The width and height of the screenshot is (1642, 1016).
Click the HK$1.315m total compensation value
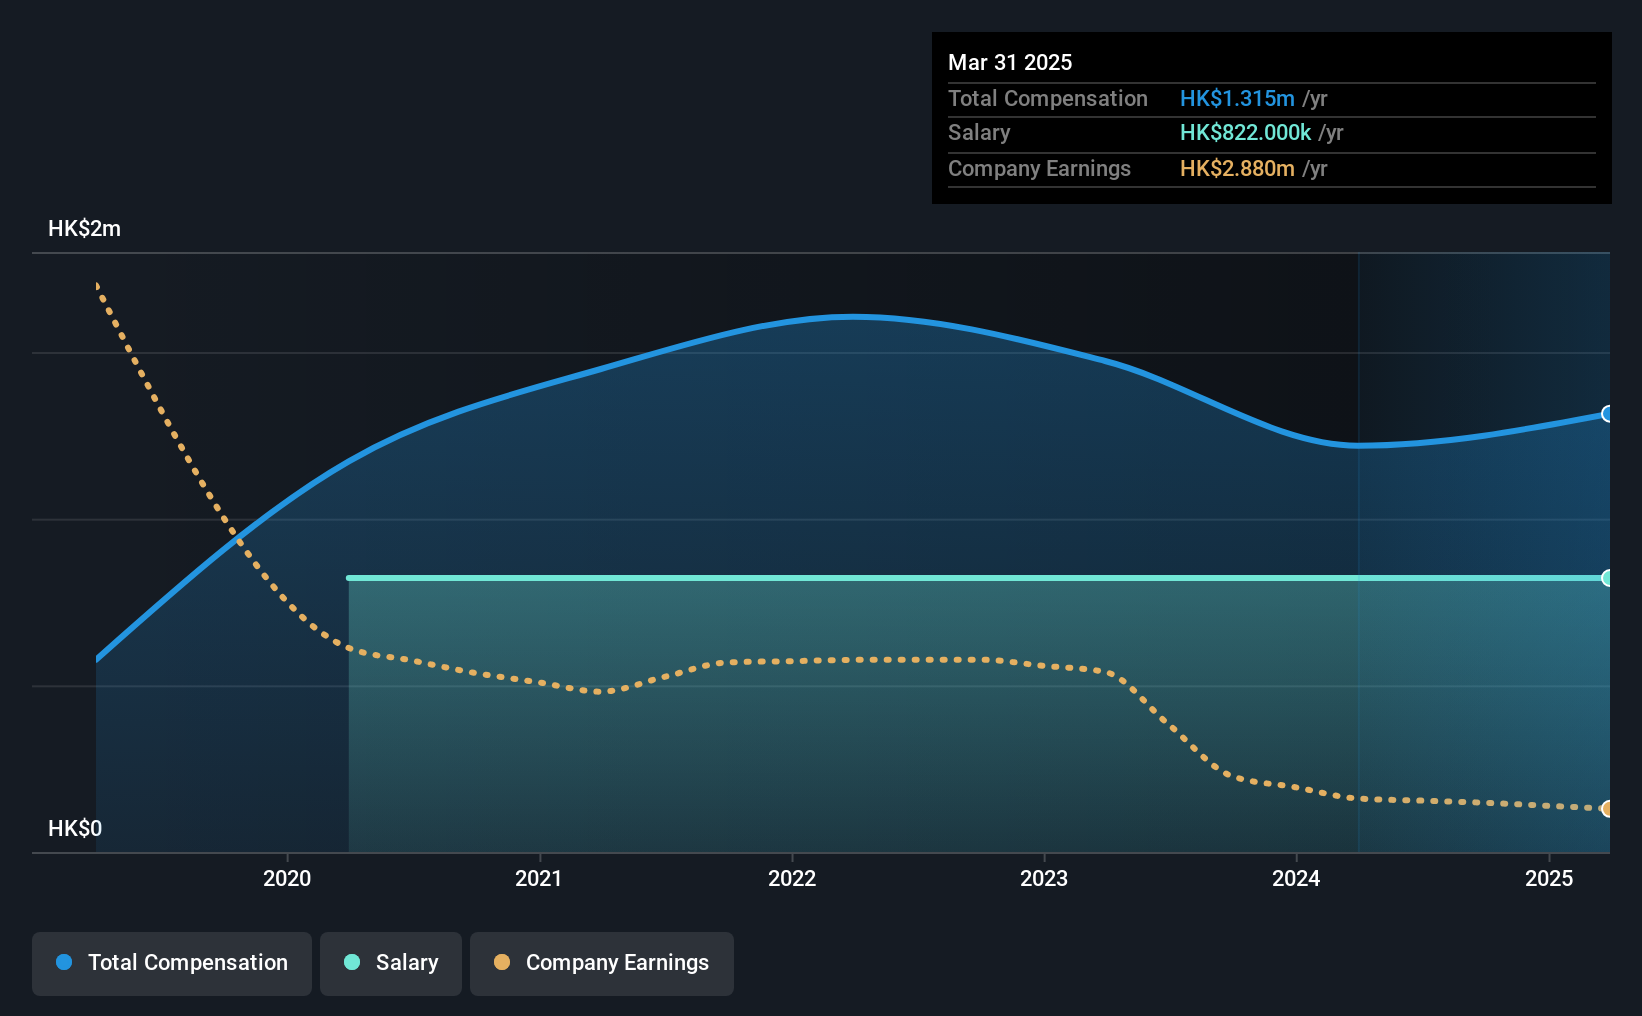(x=1237, y=99)
